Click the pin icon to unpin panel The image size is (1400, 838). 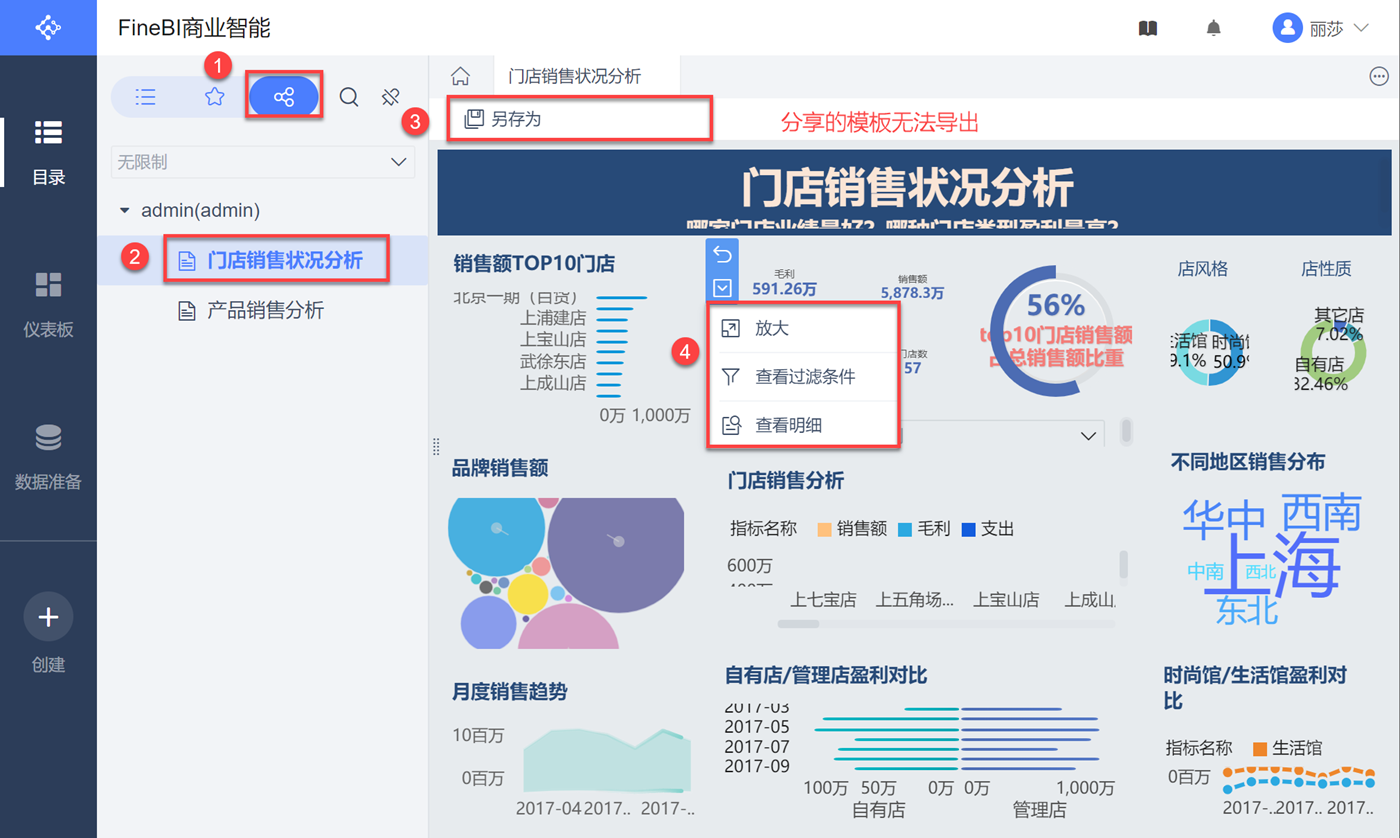point(391,97)
